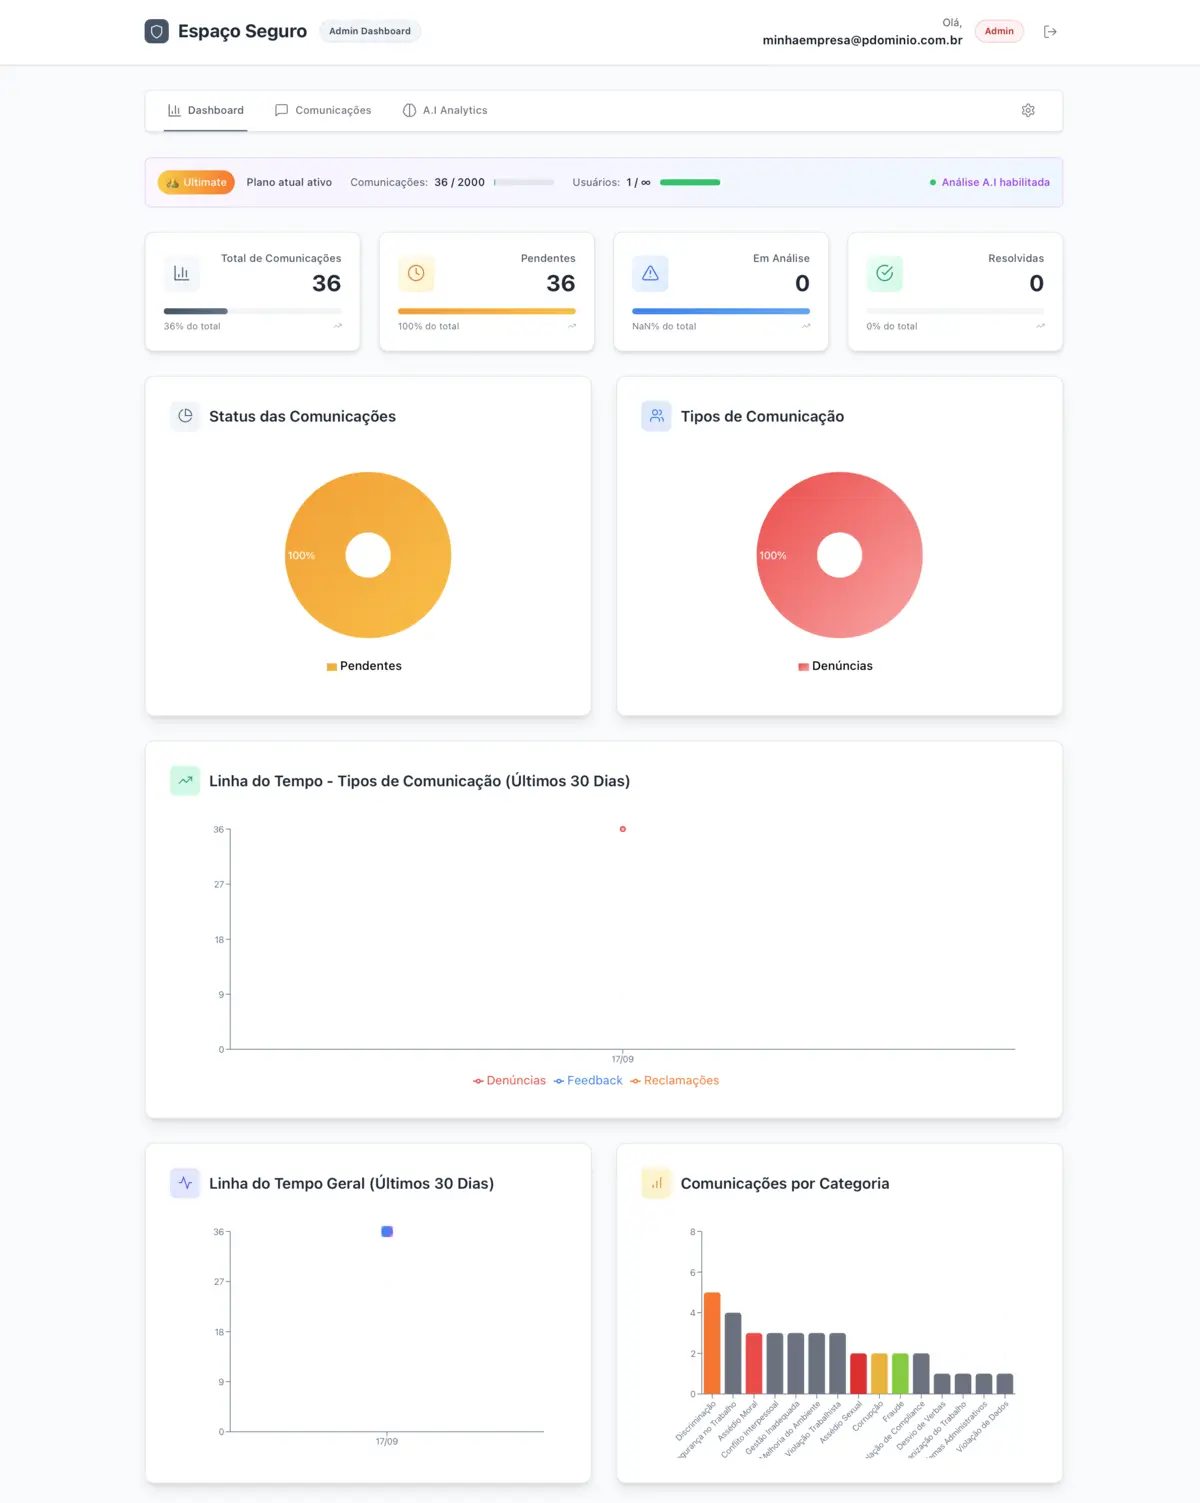Click the pie chart icon beside Status das Comunicações
The width and height of the screenshot is (1200, 1503).
click(x=185, y=416)
